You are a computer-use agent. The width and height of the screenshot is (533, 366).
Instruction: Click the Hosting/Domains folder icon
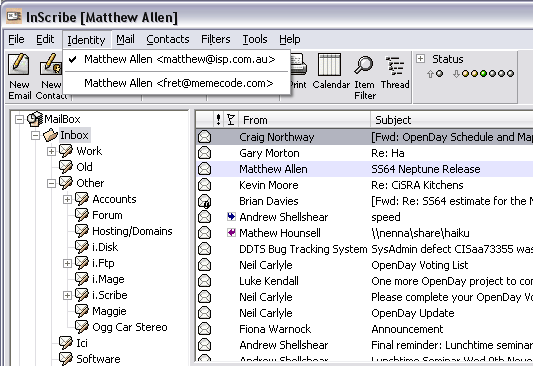[x=82, y=231]
